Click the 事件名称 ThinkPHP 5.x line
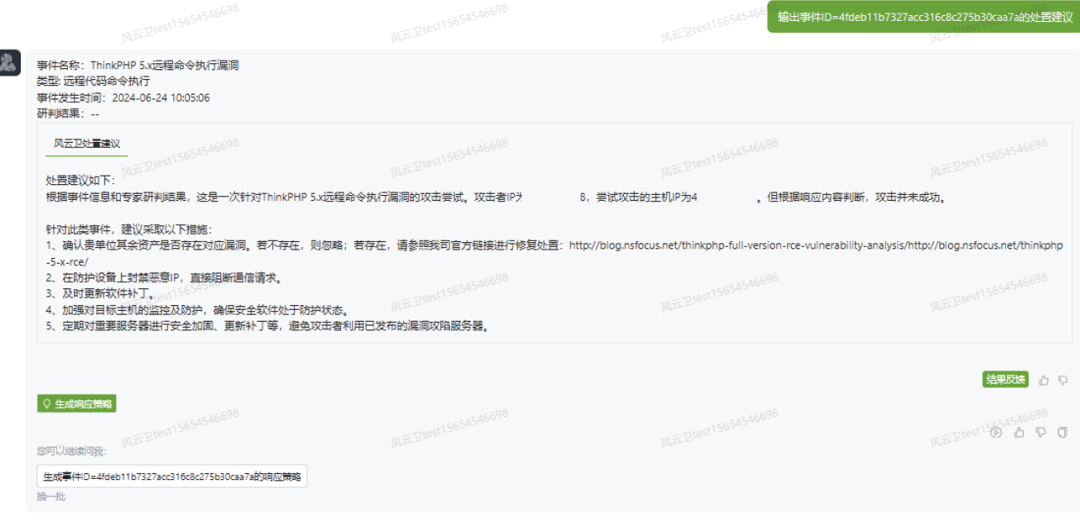The image size is (1080, 521). pos(138,65)
